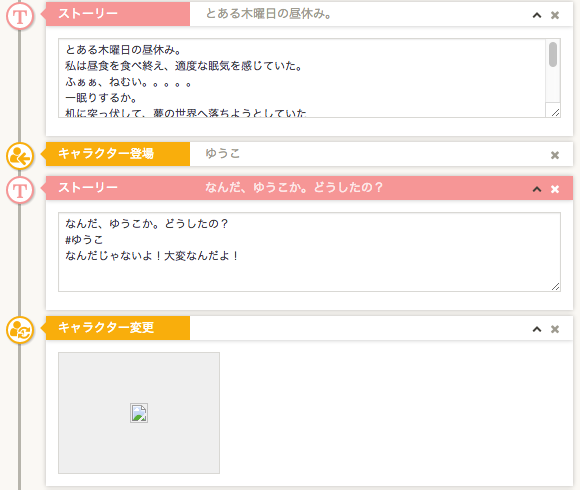Click the first story text area
The height and width of the screenshot is (490, 580).
click(x=302, y=78)
